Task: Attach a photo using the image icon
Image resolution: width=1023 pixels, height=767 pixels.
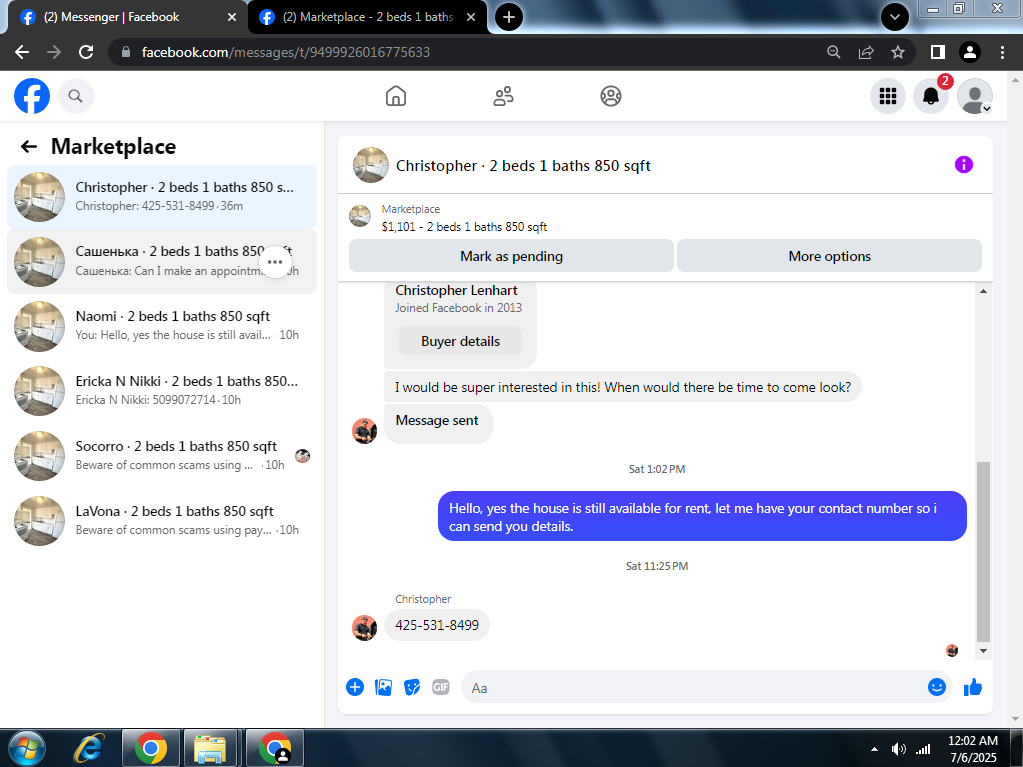Action: pos(384,687)
